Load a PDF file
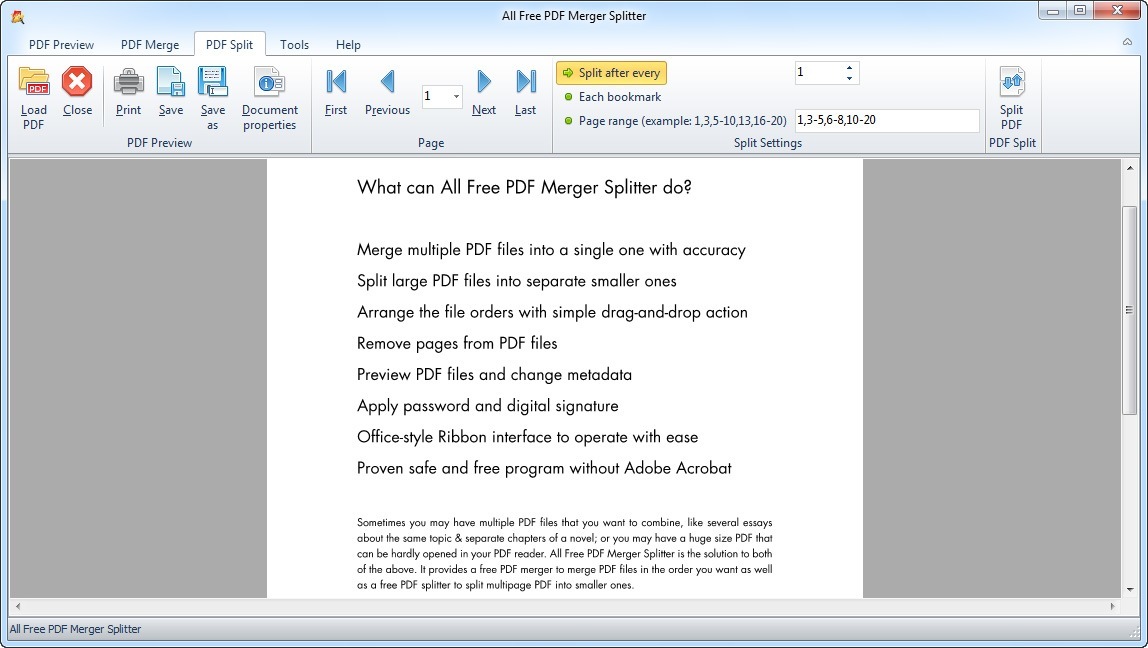 pos(33,97)
